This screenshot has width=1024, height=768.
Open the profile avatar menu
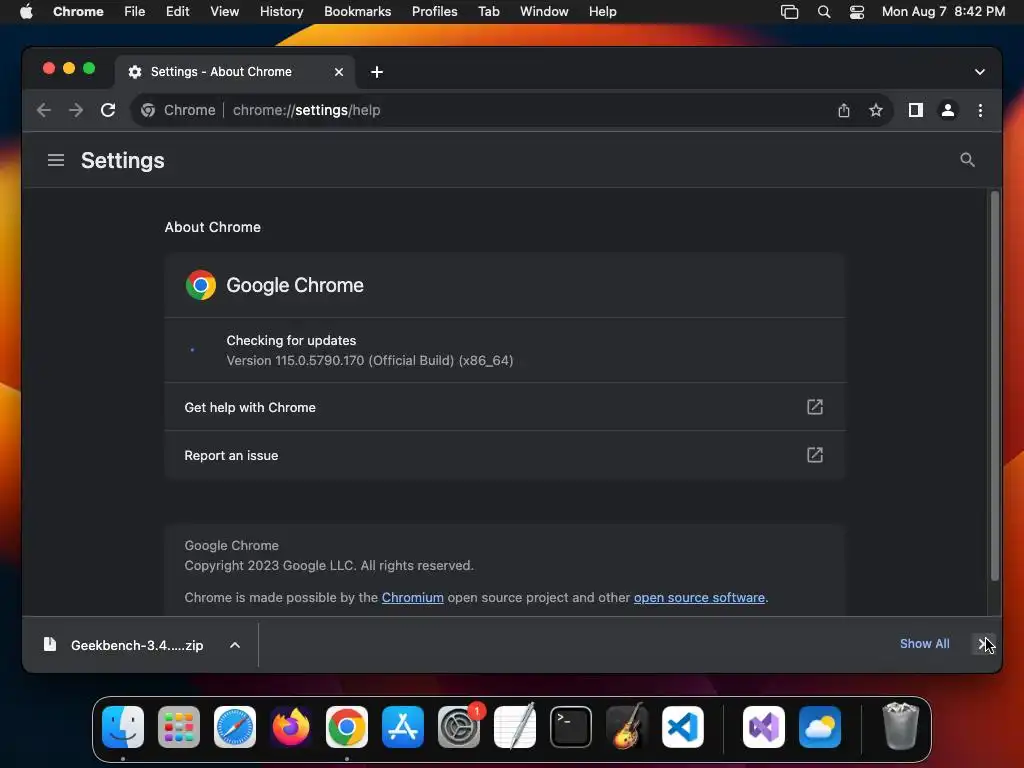point(948,110)
